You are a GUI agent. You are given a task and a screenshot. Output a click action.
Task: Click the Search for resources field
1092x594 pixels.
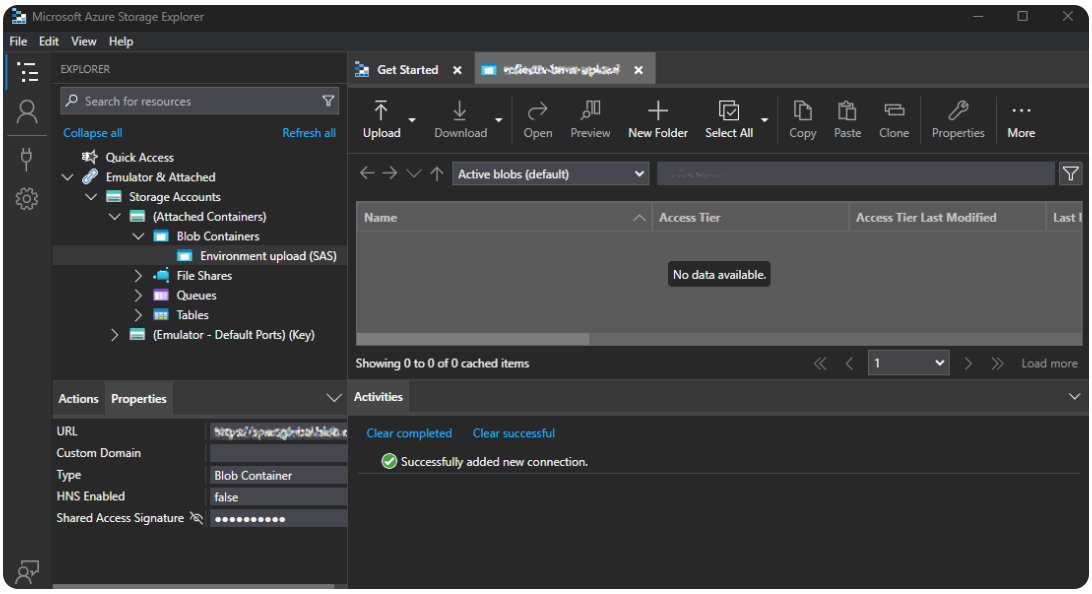(x=198, y=101)
